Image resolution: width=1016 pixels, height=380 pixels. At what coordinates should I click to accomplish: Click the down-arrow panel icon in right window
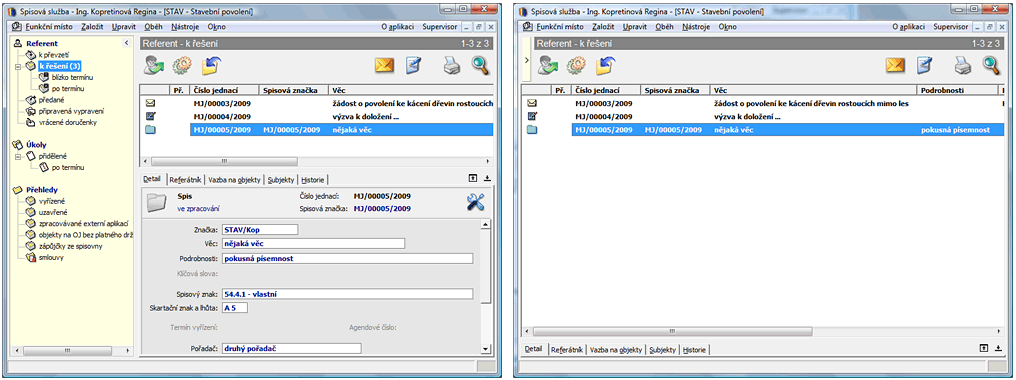[998, 348]
